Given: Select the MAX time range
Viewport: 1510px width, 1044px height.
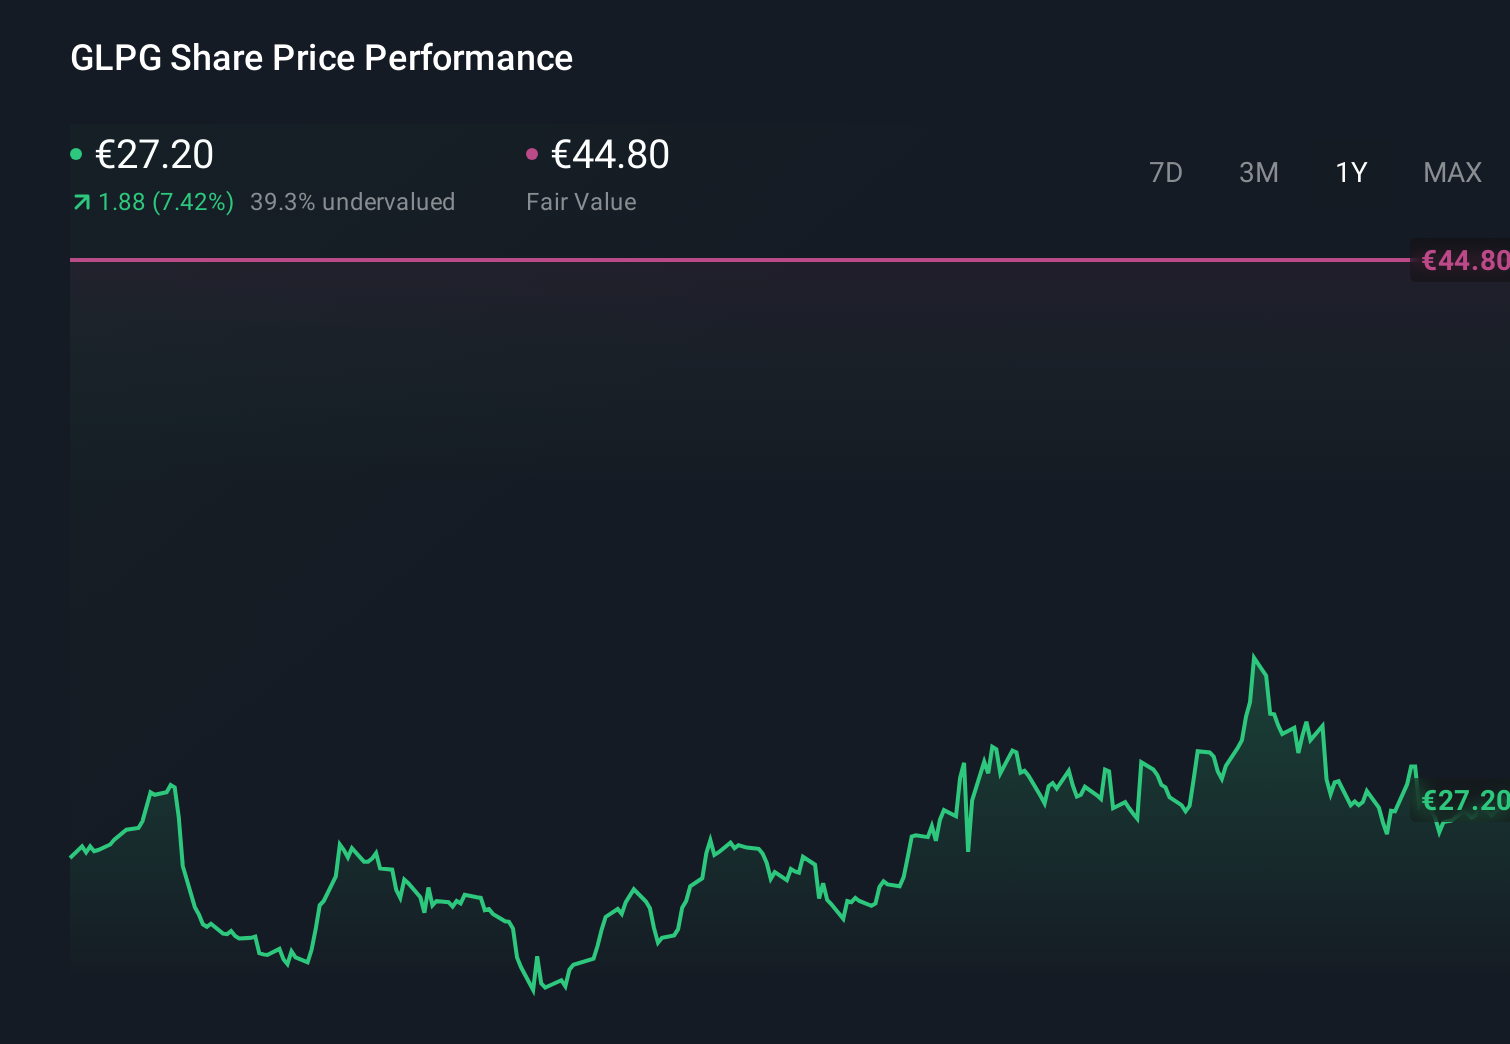Looking at the screenshot, I should click(x=1451, y=172).
